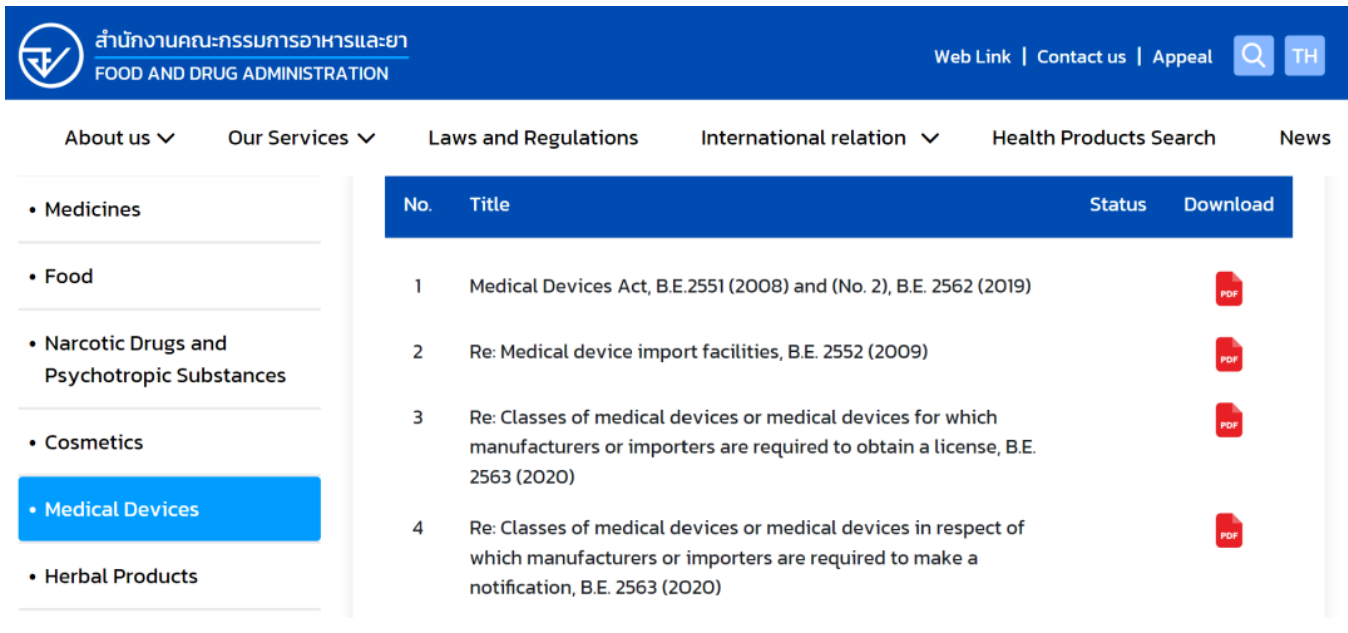Switch language using TH button
This screenshot has width=1348, height=633.
coord(1304,56)
